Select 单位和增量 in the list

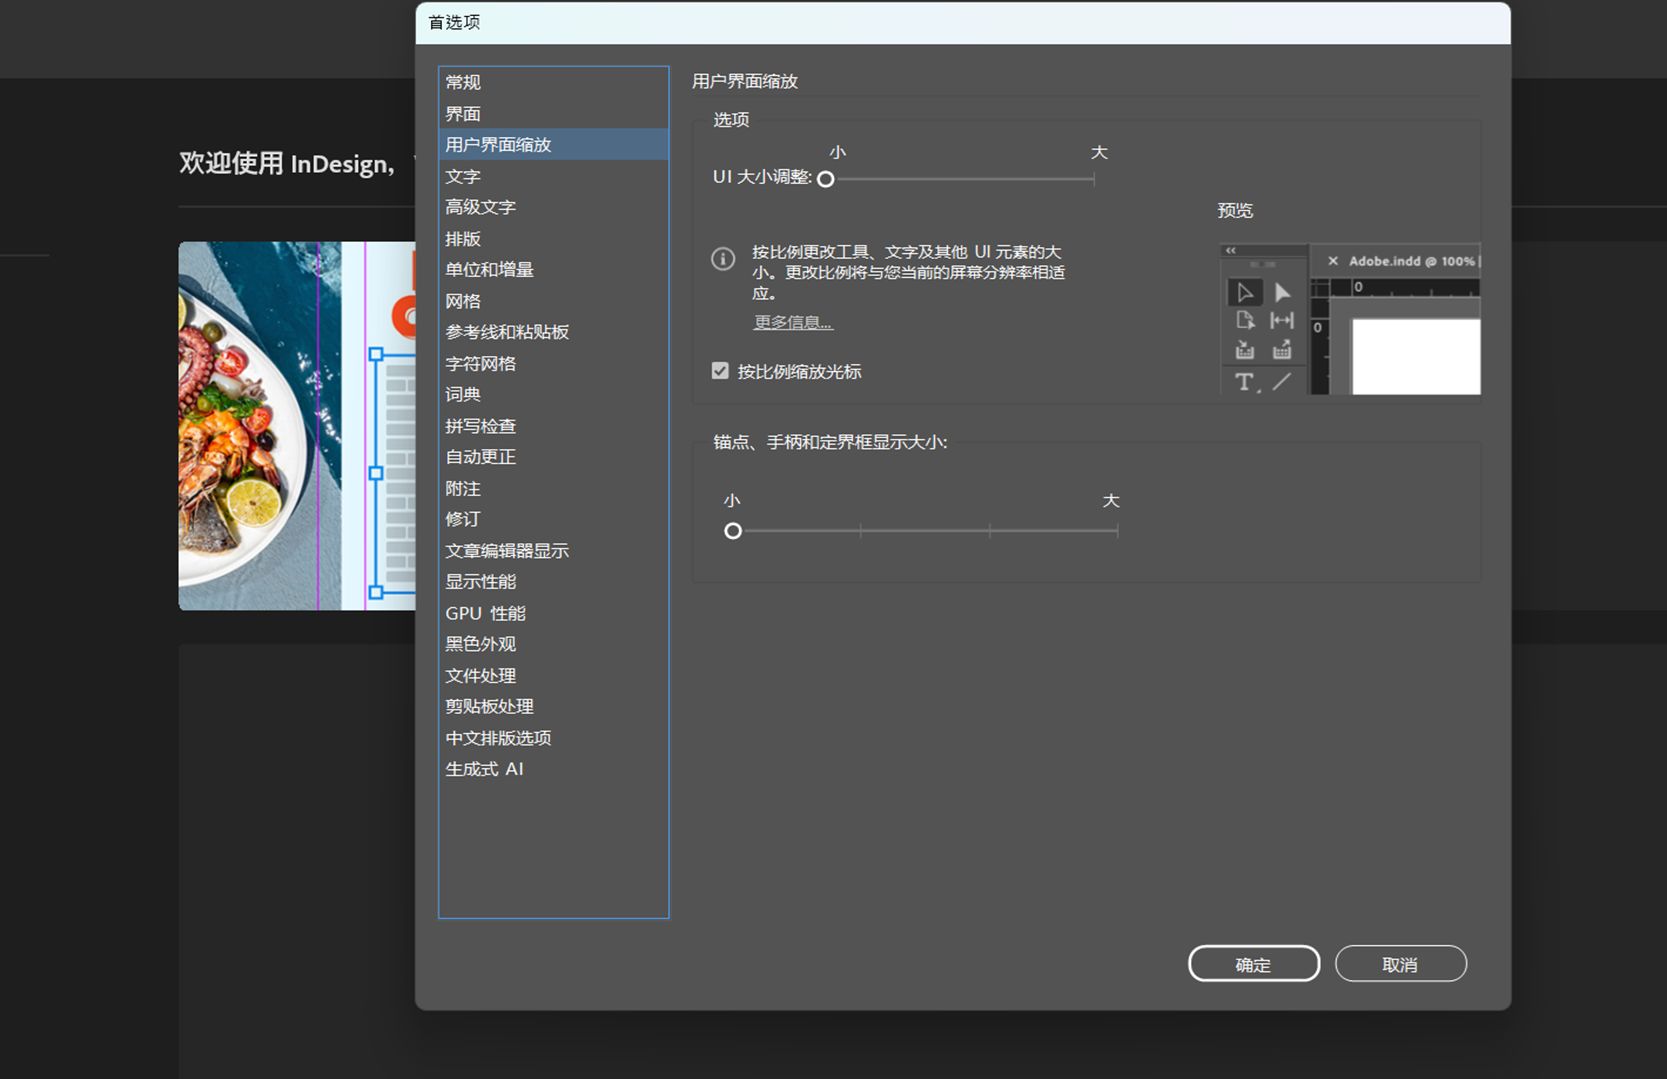[x=553, y=270]
